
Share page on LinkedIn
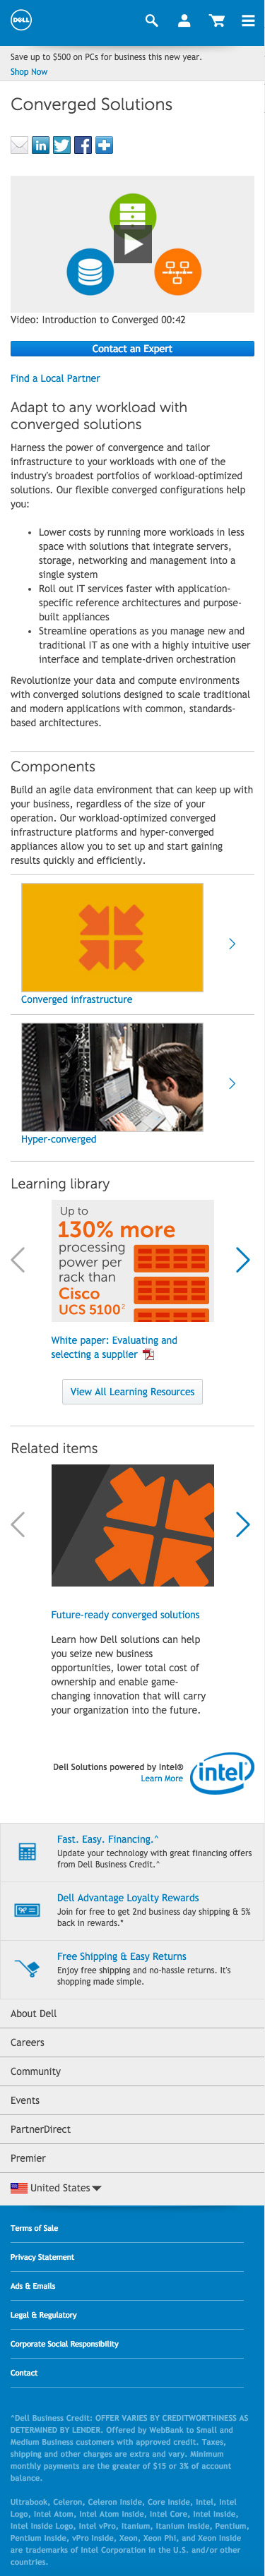[40, 145]
